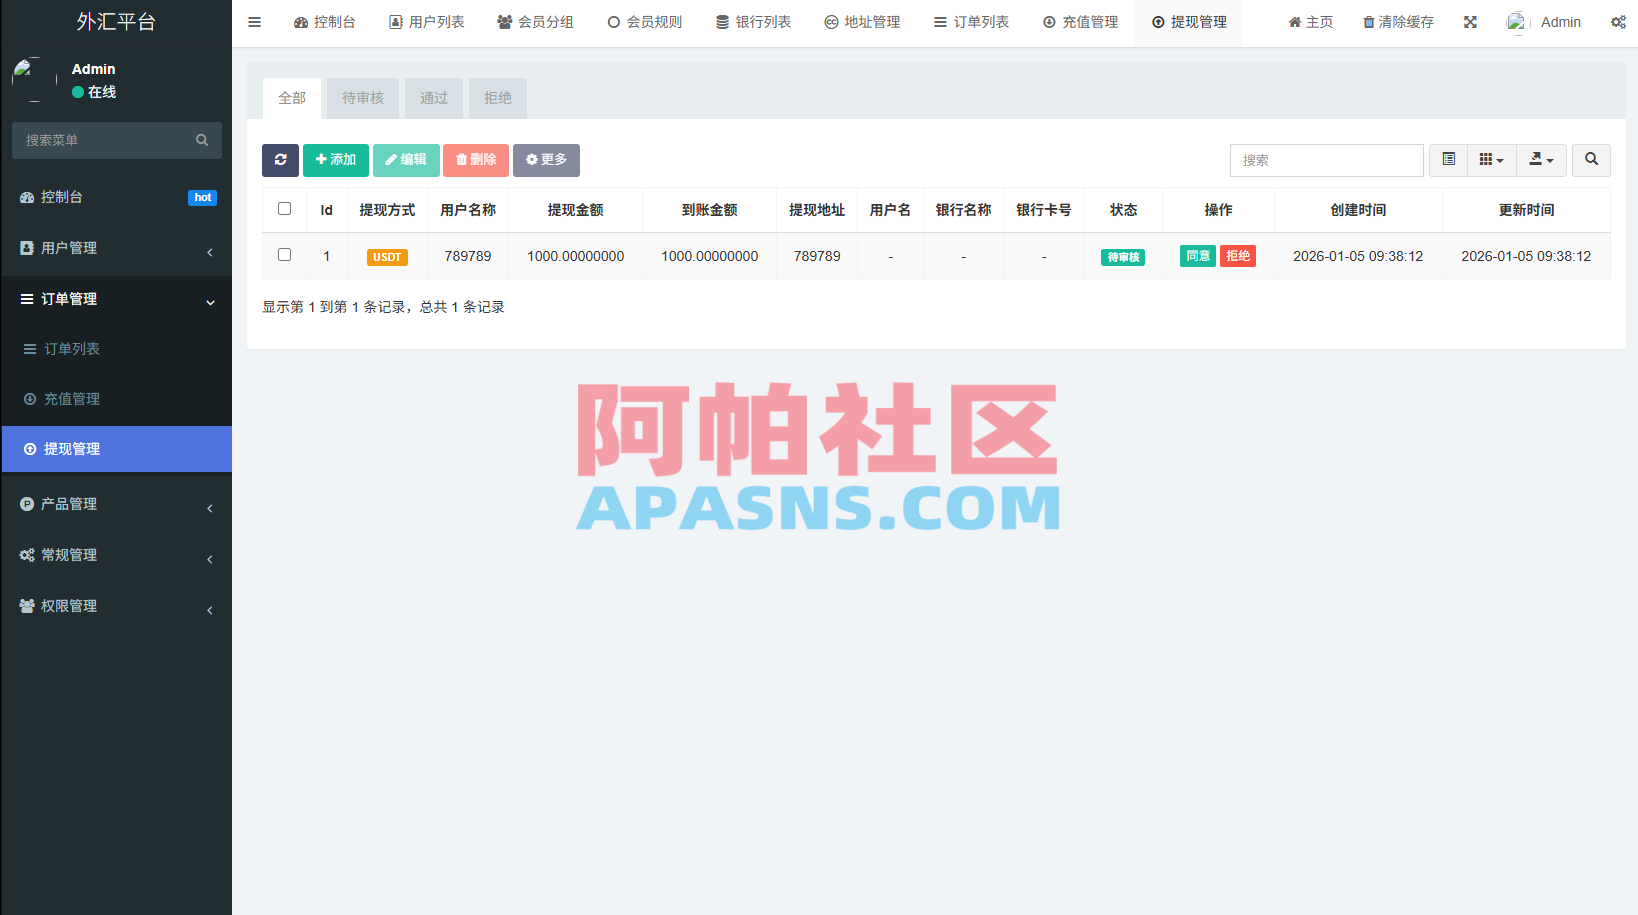Image resolution: width=1638 pixels, height=915 pixels.
Task: Approve withdrawal with 同意 button
Action: (x=1198, y=256)
